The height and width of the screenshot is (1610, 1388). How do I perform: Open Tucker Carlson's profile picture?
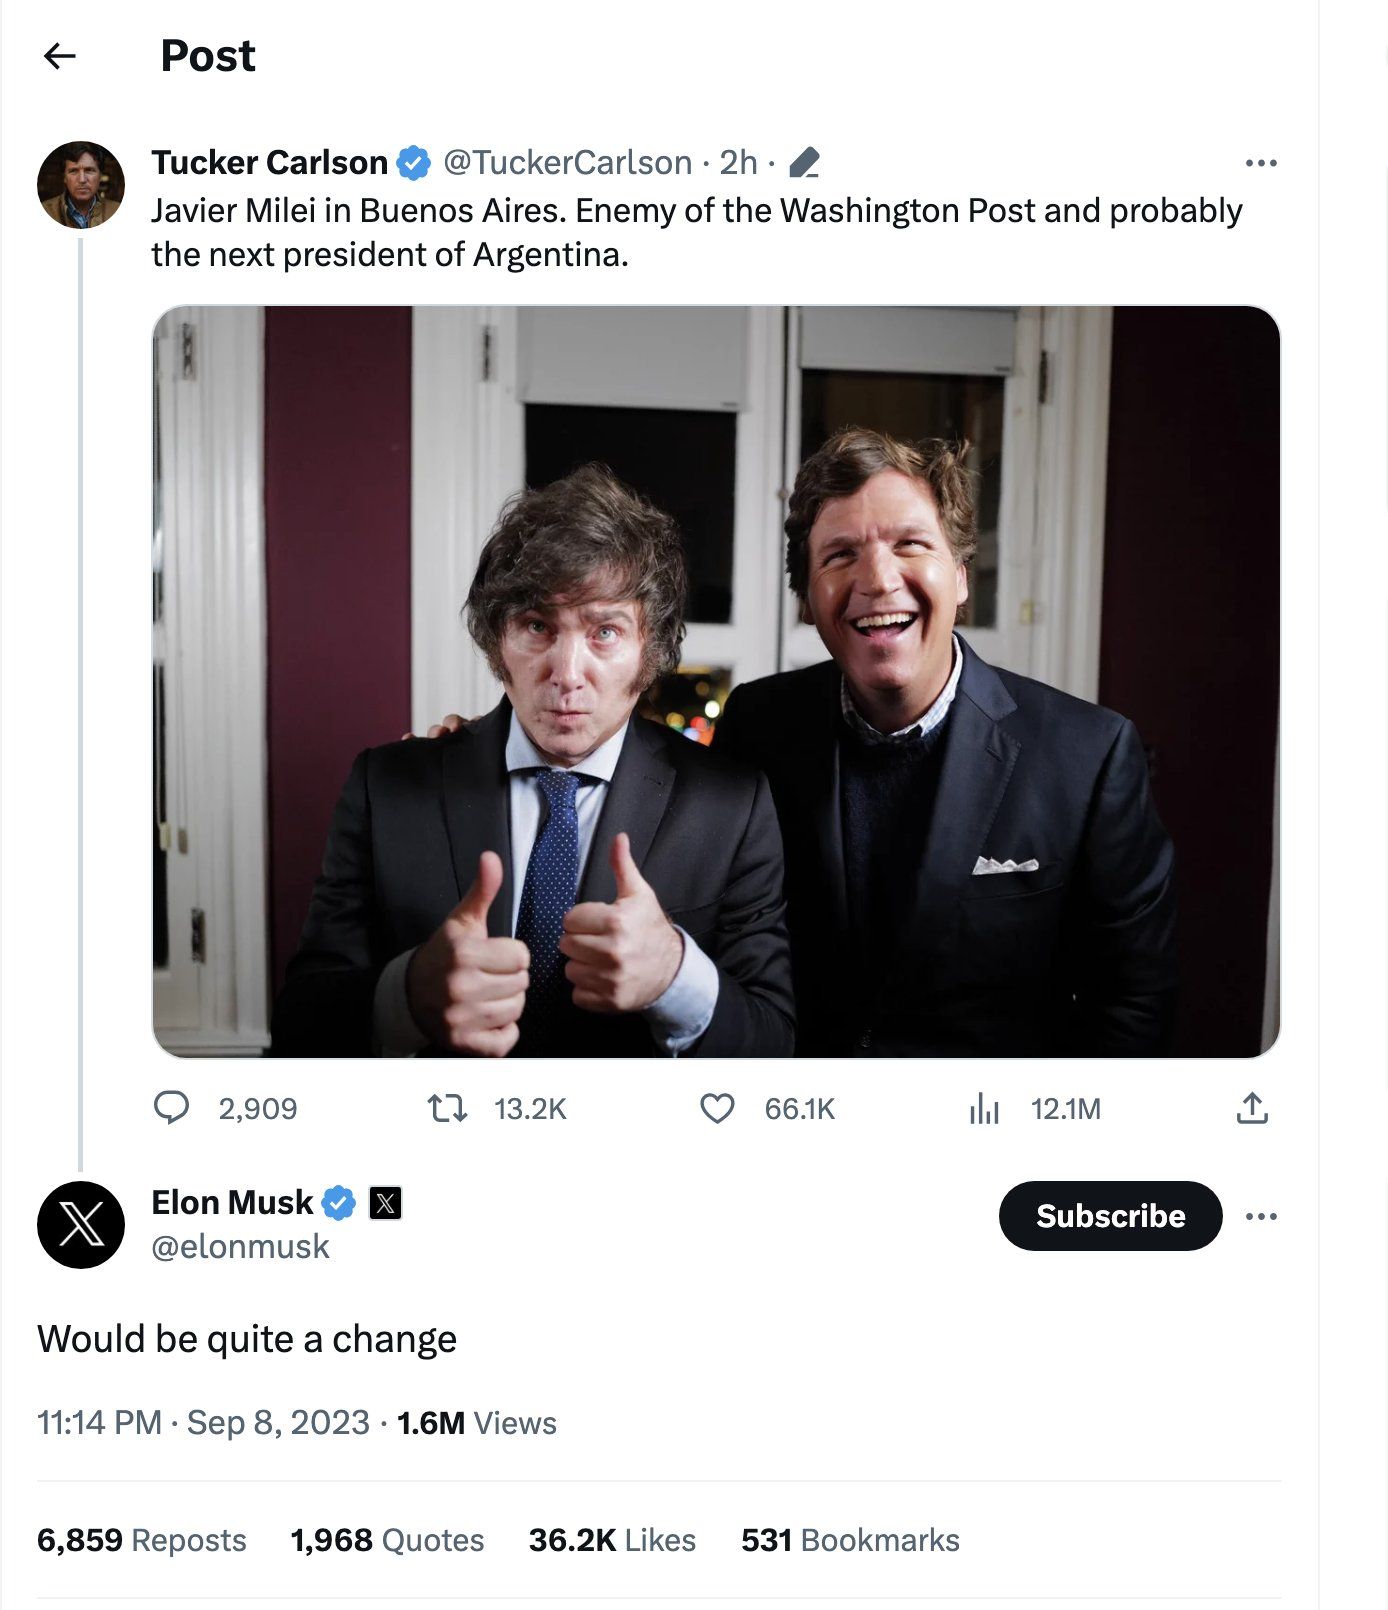(x=80, y=185)
